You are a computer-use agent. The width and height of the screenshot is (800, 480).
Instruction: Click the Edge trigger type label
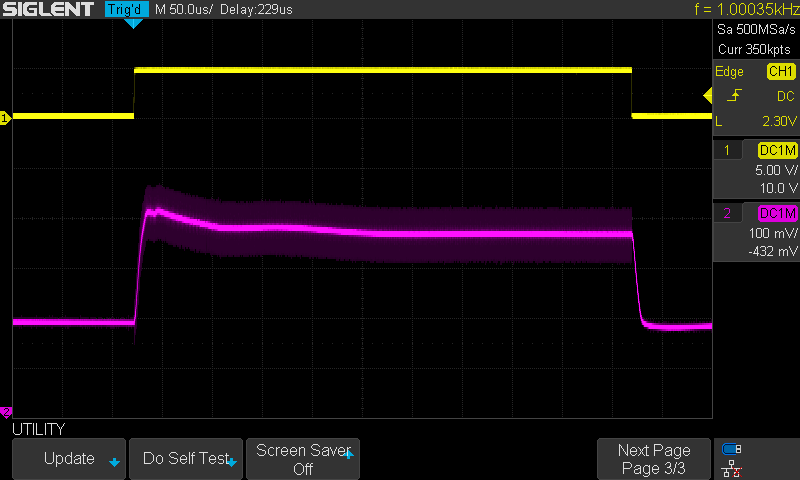(x=729, y=71)
